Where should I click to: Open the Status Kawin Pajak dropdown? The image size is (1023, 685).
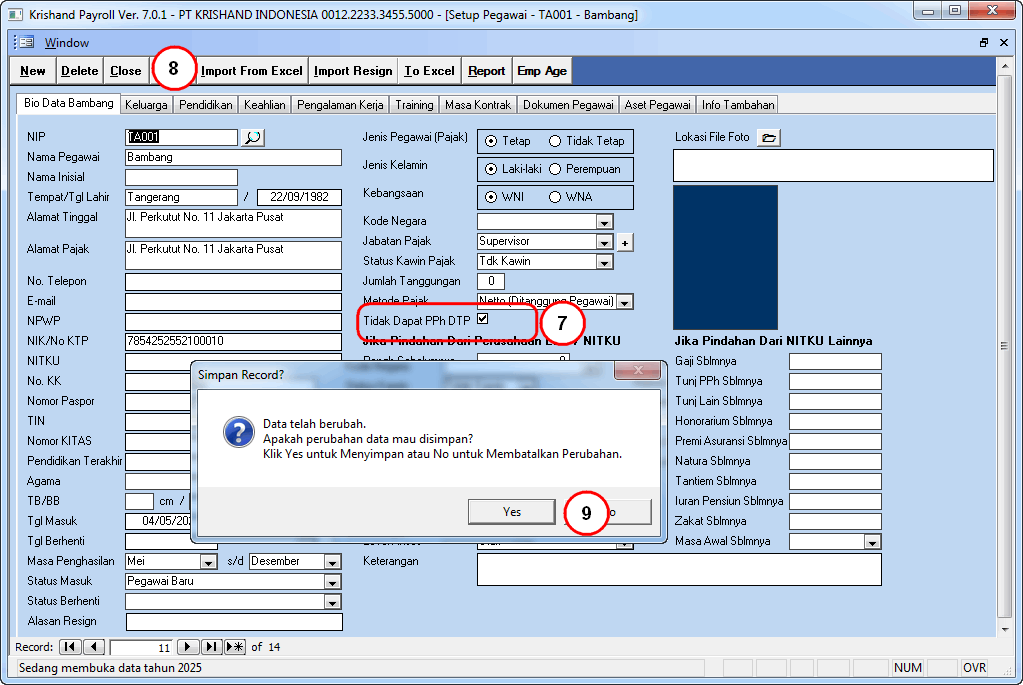pos(604,262)
